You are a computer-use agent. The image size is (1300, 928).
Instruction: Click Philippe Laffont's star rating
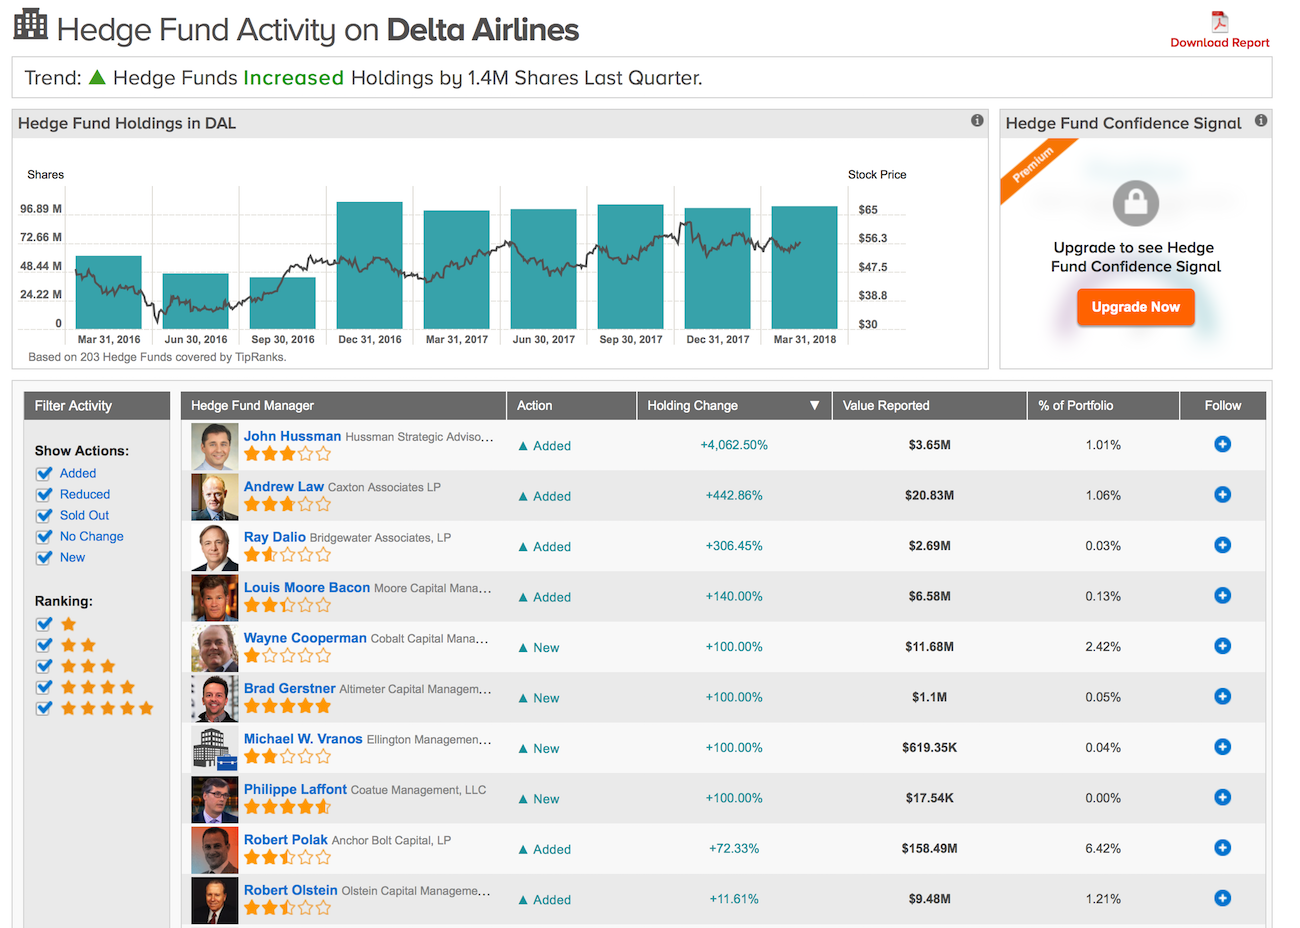click(x=287, y=807)
